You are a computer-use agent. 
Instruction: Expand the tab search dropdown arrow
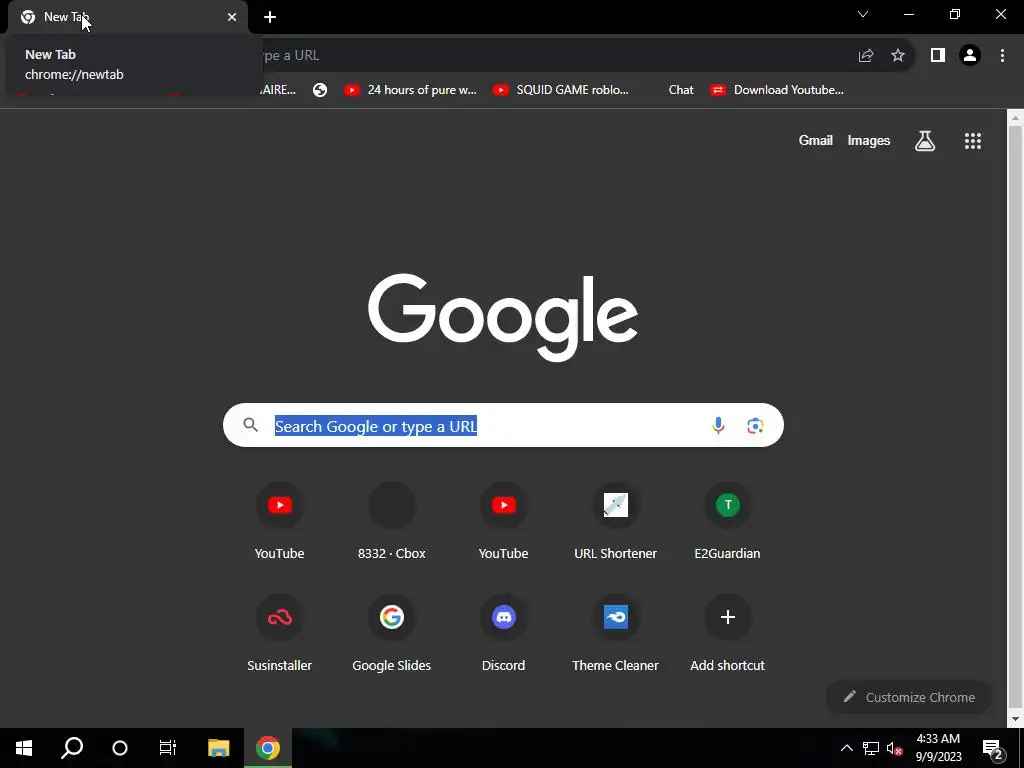tap(863, 14)
